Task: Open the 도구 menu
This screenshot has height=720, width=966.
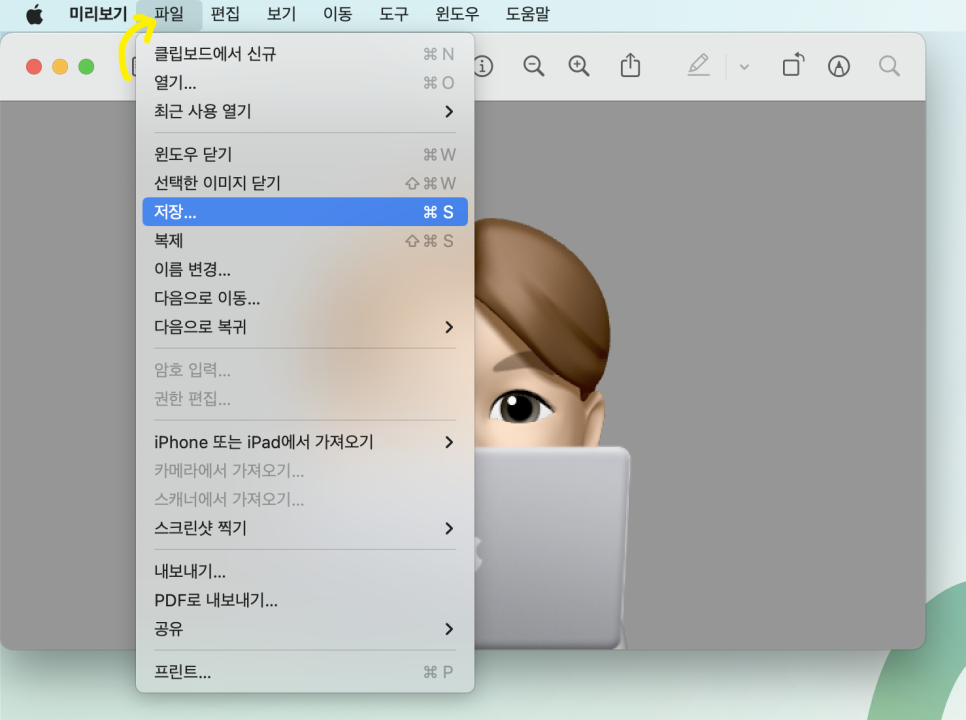Action: [393, 15]
